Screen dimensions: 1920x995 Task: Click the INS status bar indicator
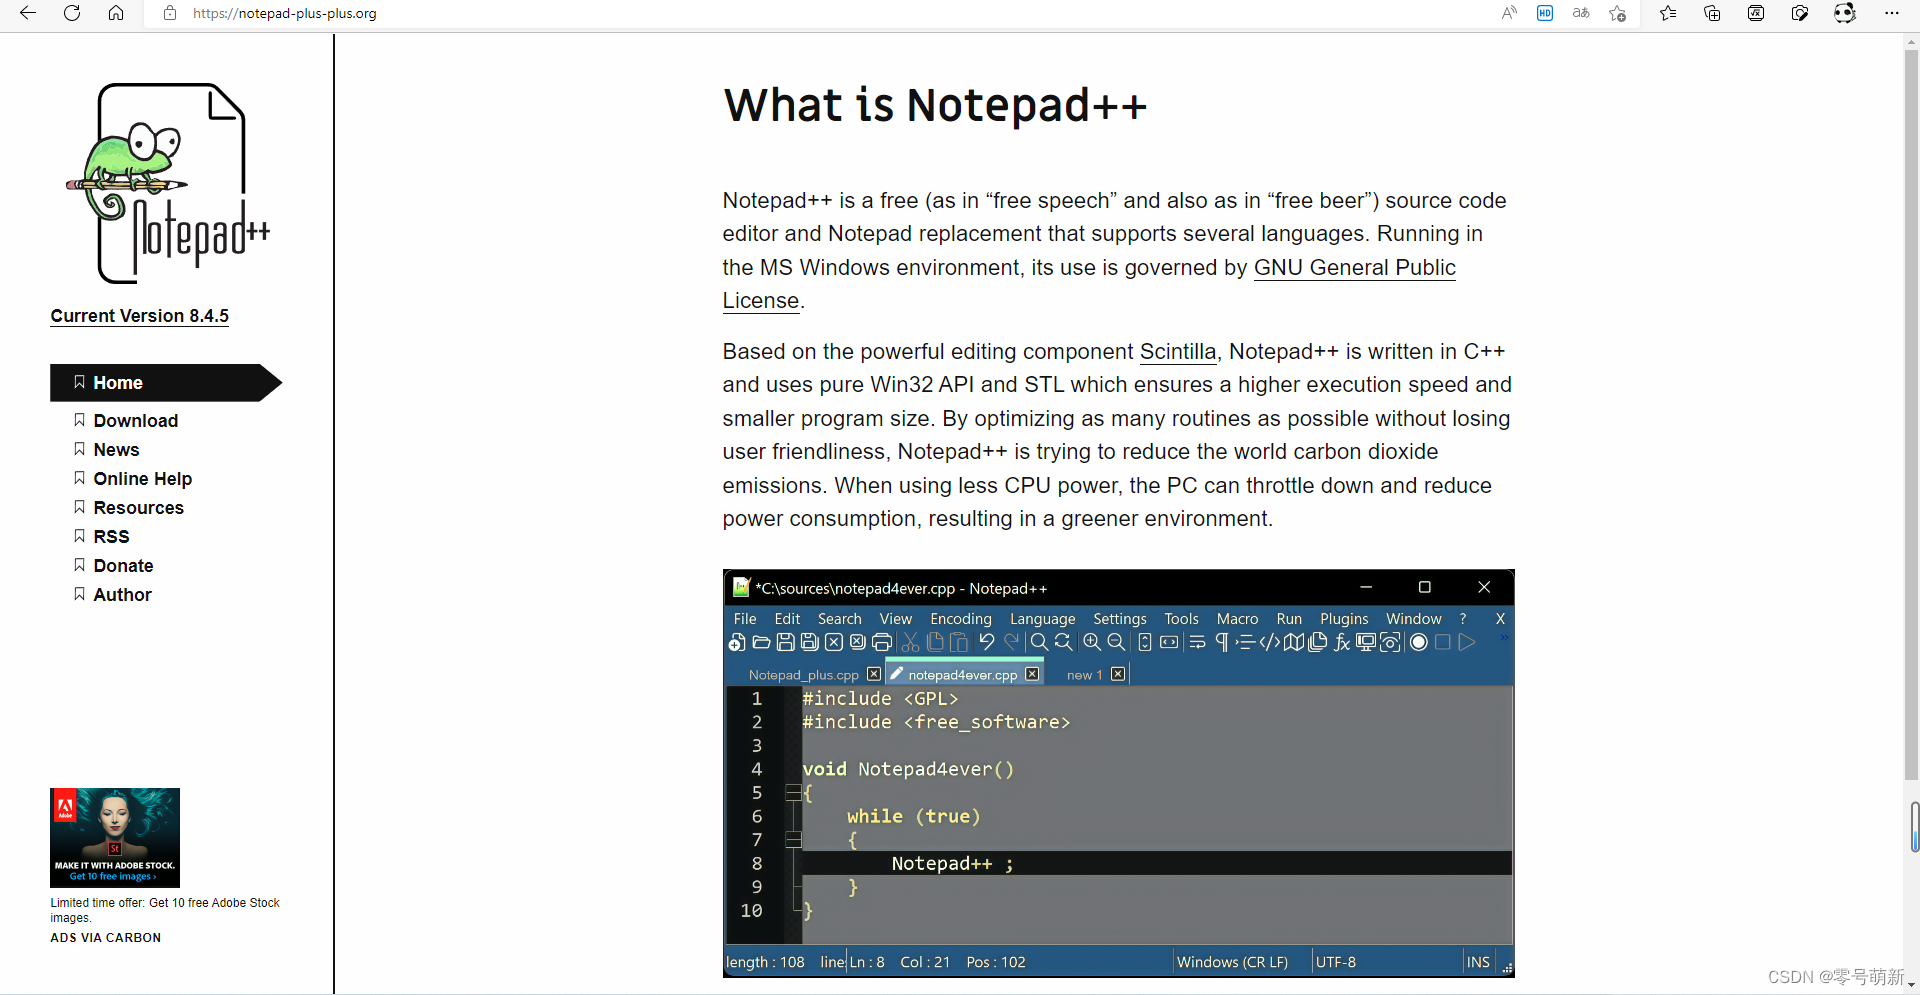click(x=1478, y=962)
